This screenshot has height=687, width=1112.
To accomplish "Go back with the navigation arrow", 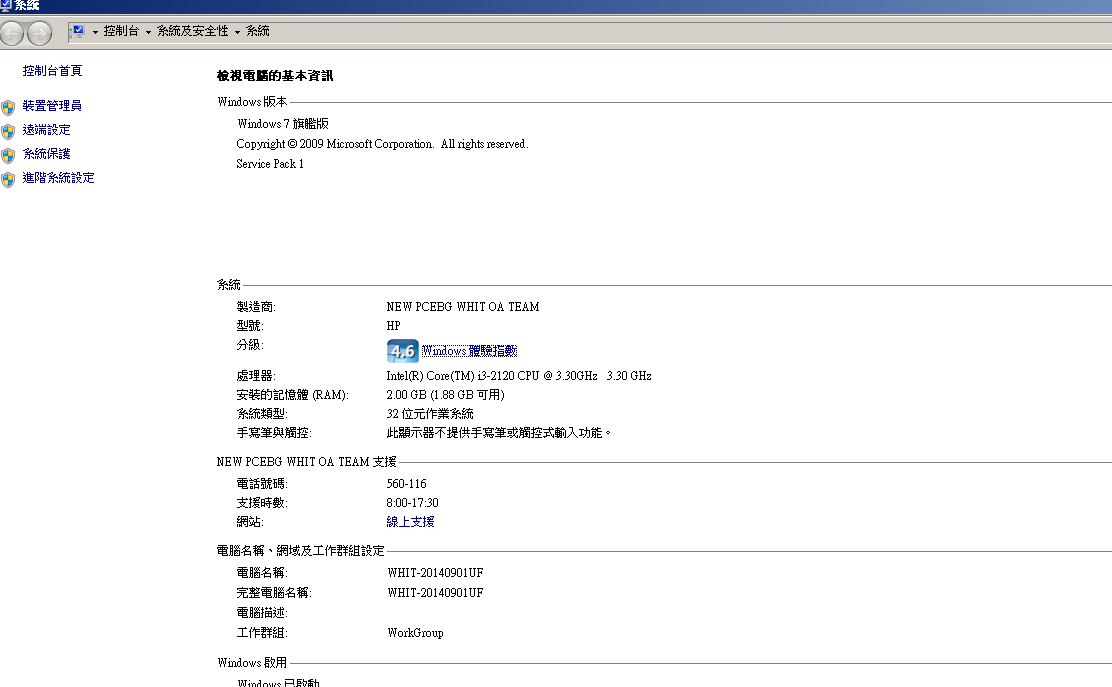I will 11,33.
